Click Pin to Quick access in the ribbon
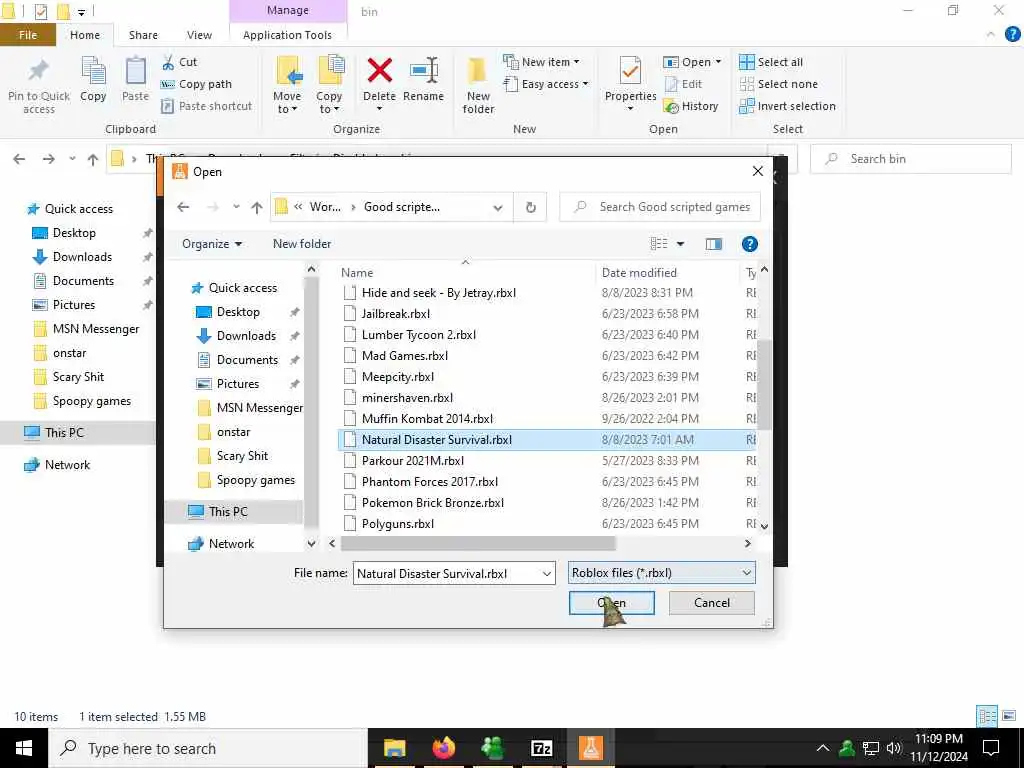Image resolution: width=1024 pixels, height=768 pixels. click(39, 87)
